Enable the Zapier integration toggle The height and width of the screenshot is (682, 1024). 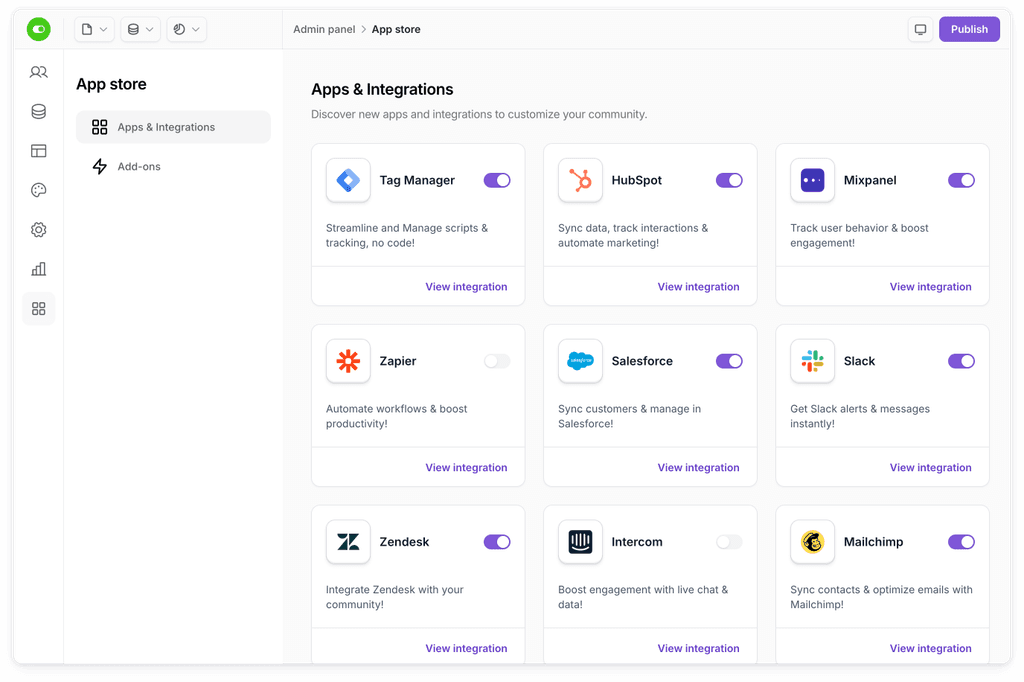497,361
